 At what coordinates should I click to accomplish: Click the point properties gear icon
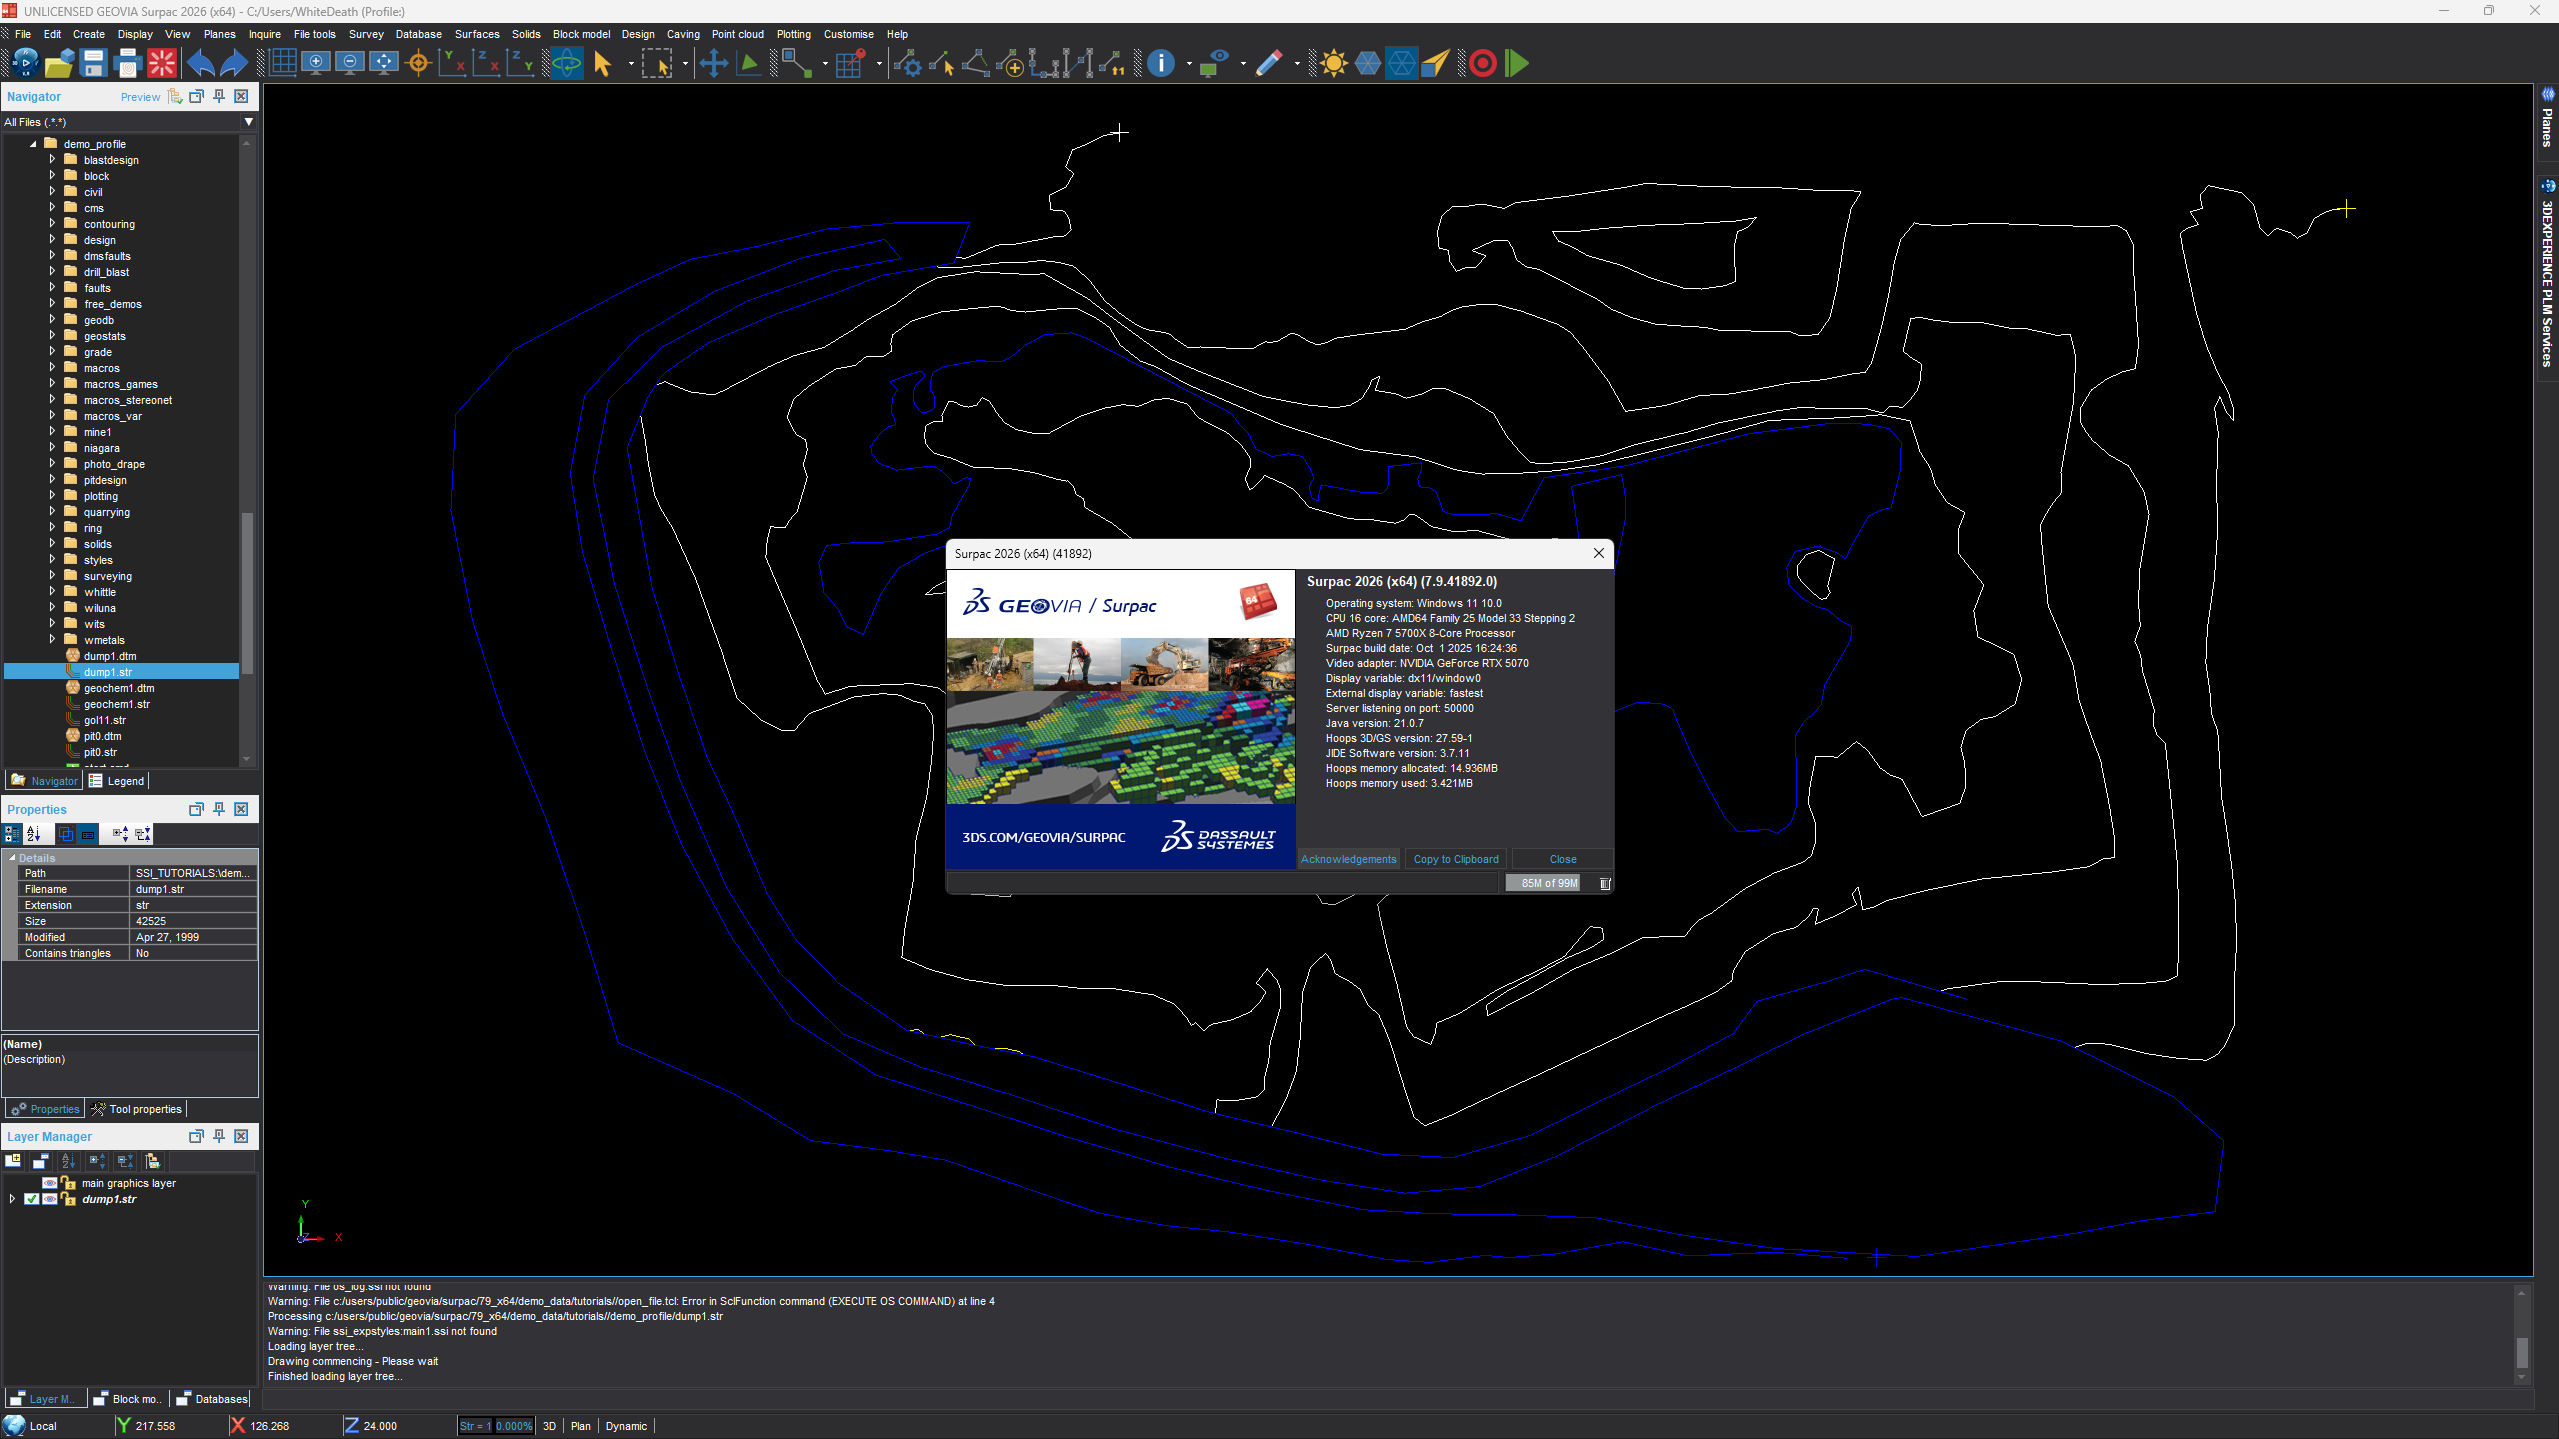[907, 63]
